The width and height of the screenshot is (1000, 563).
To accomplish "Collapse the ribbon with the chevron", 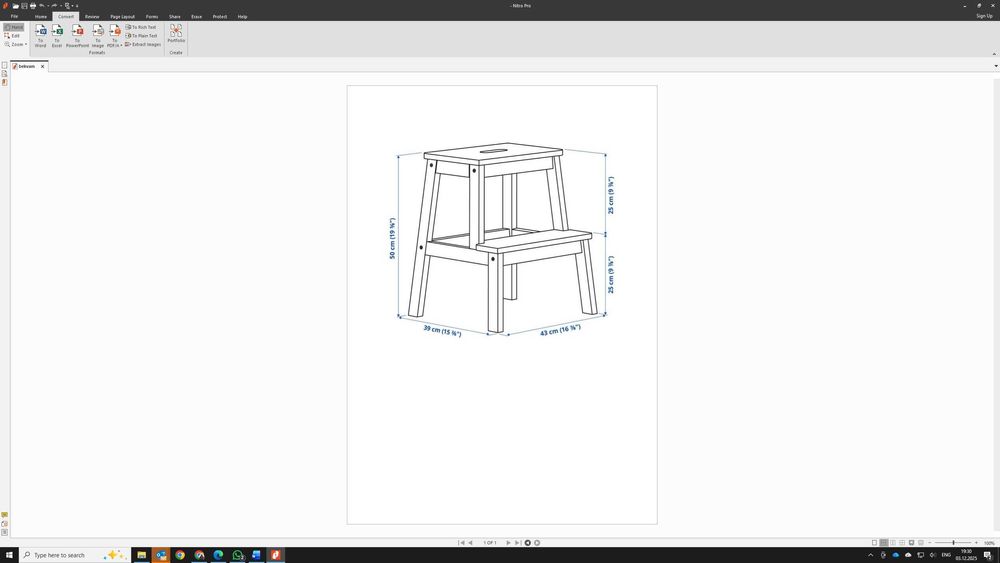I will [x=994, y=54].
